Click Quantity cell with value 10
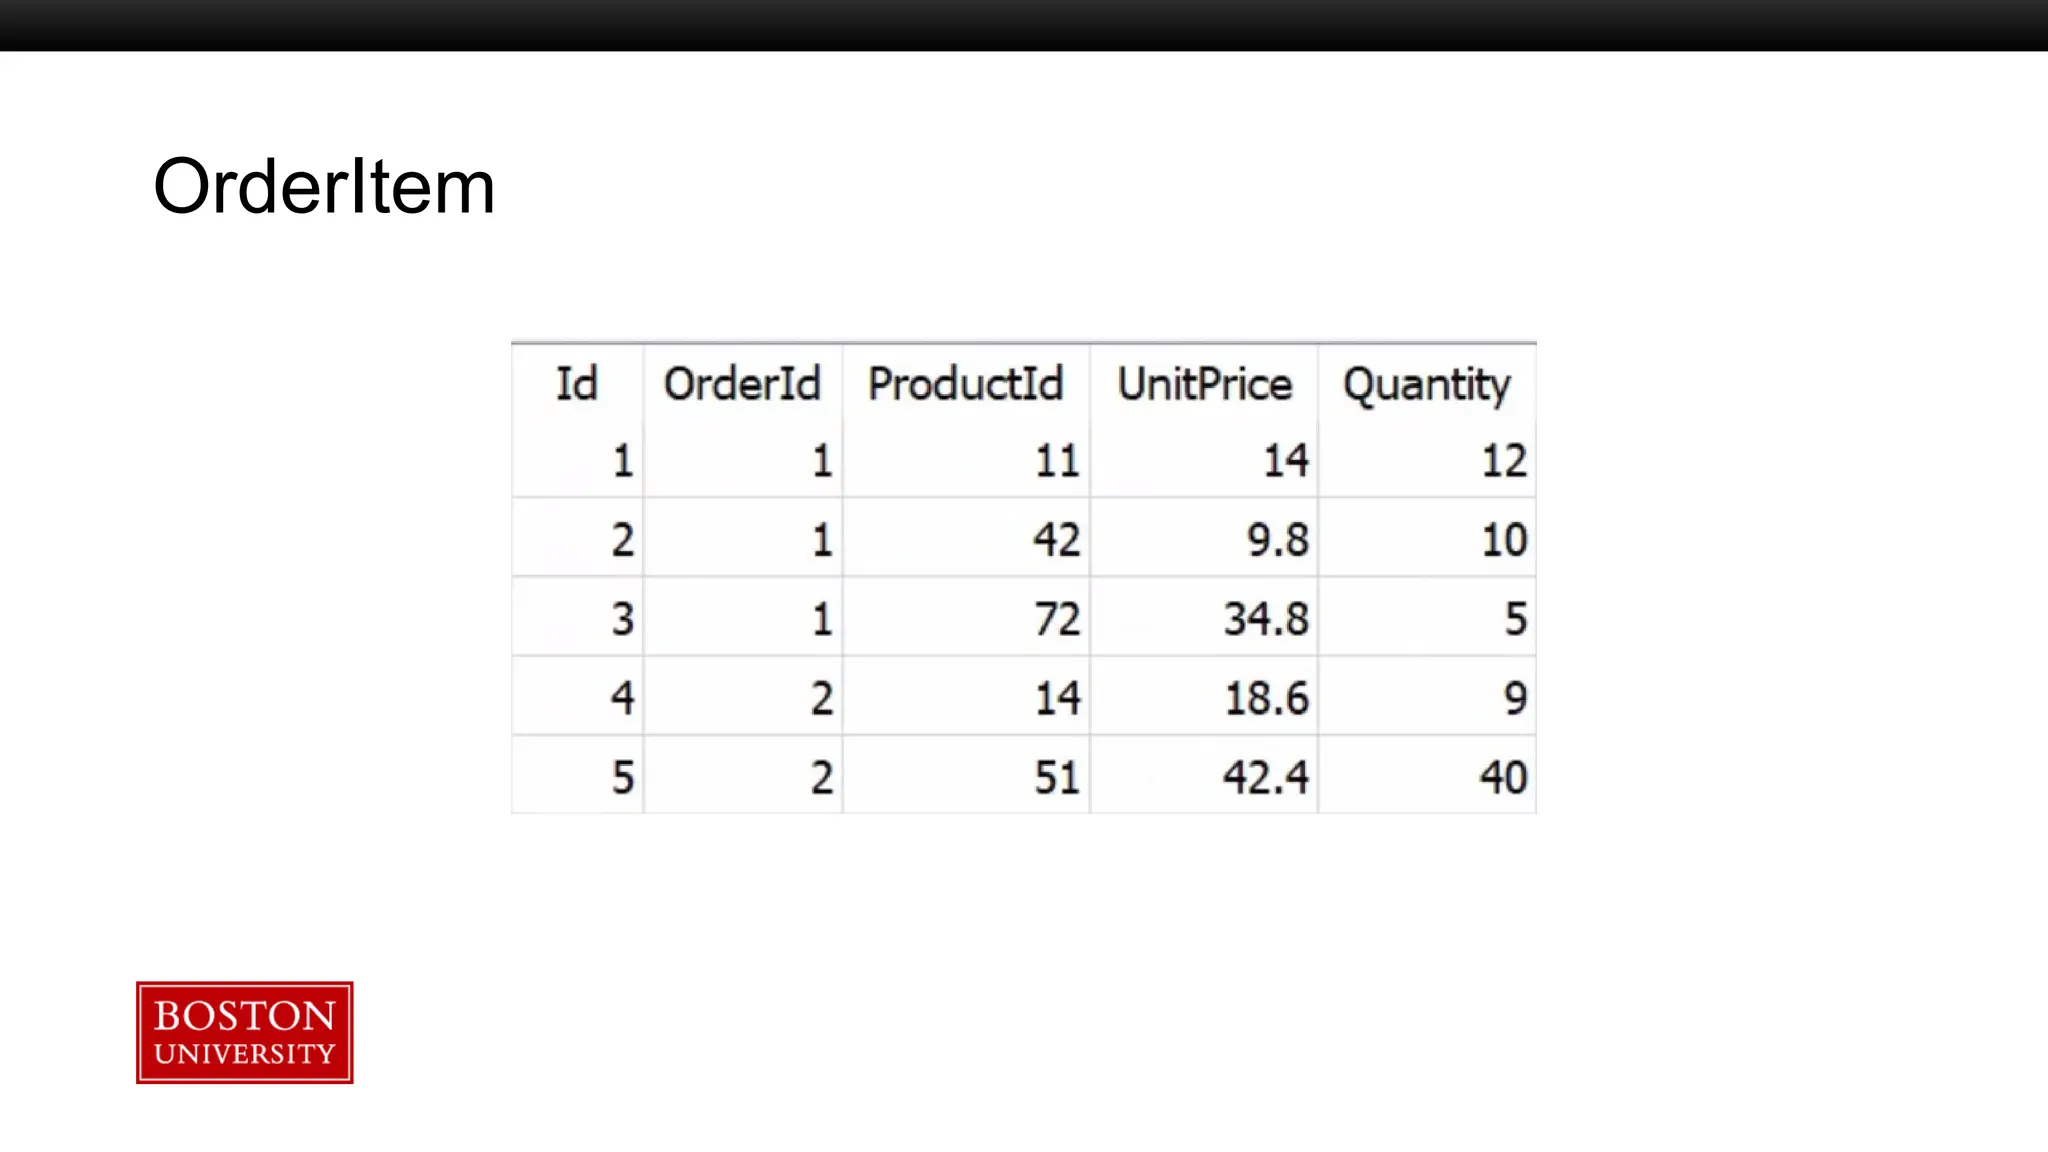The height and width of the screenshot is (1152, 2048). (1503, 540)
